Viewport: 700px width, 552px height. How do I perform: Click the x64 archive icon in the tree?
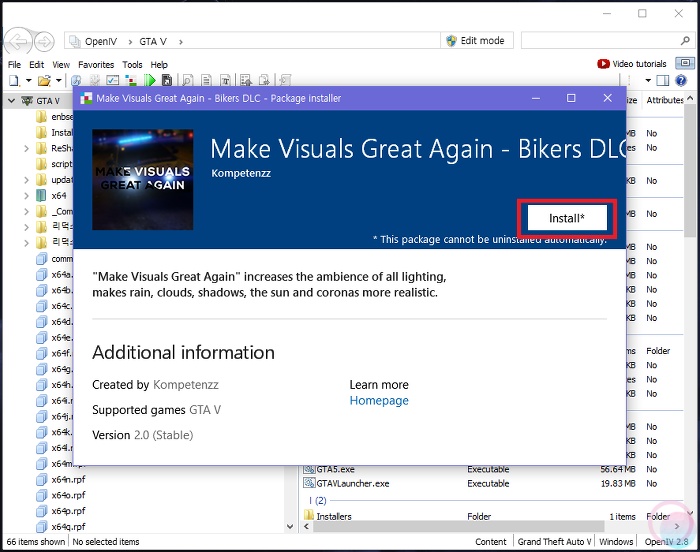[41, 196]
